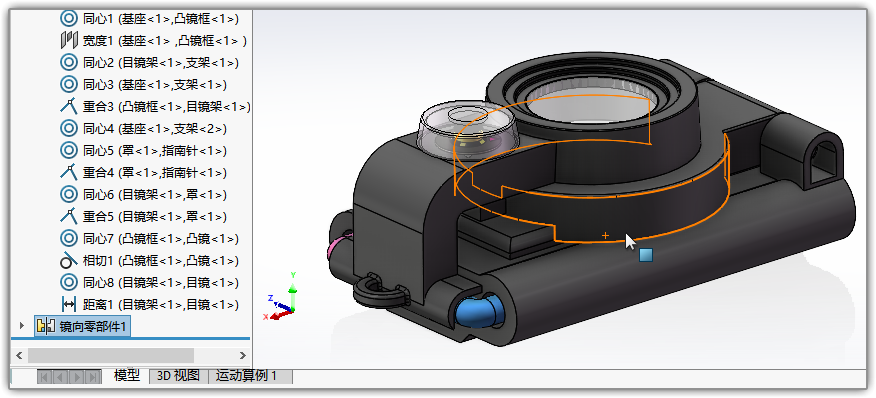Select mate 同心6 (目镜架<1>,罩<1>)
The width and height of the screenshot is (876, 398).
pos(154,195)
